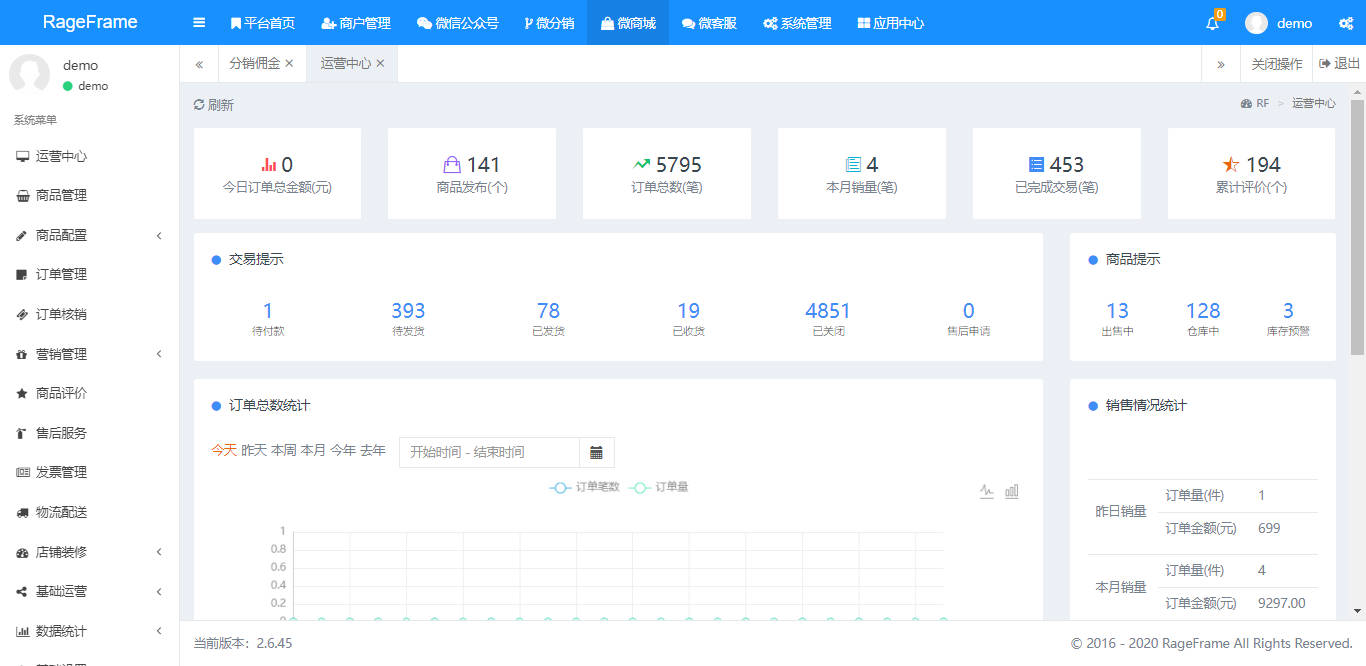1366x666 pixels.
Task: Expand the 店铺装修 sidebar submenu
Action: pos(90,552)
